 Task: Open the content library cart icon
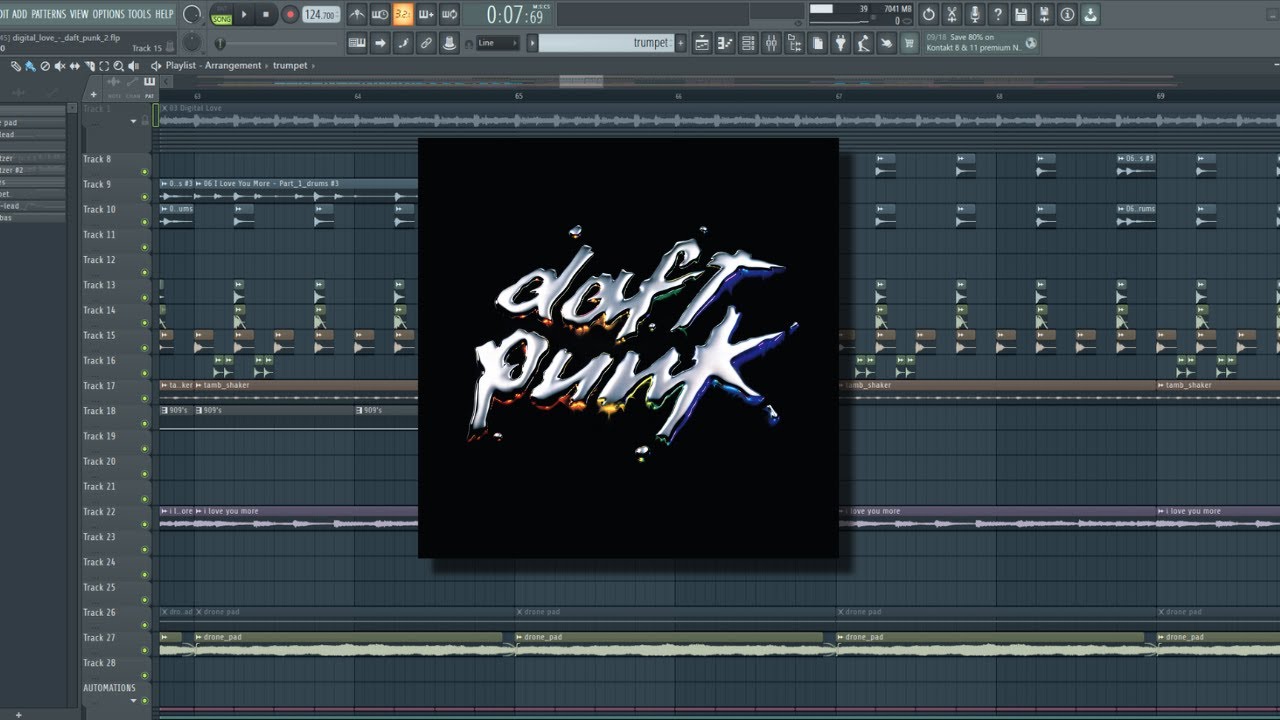coord(909,43)
